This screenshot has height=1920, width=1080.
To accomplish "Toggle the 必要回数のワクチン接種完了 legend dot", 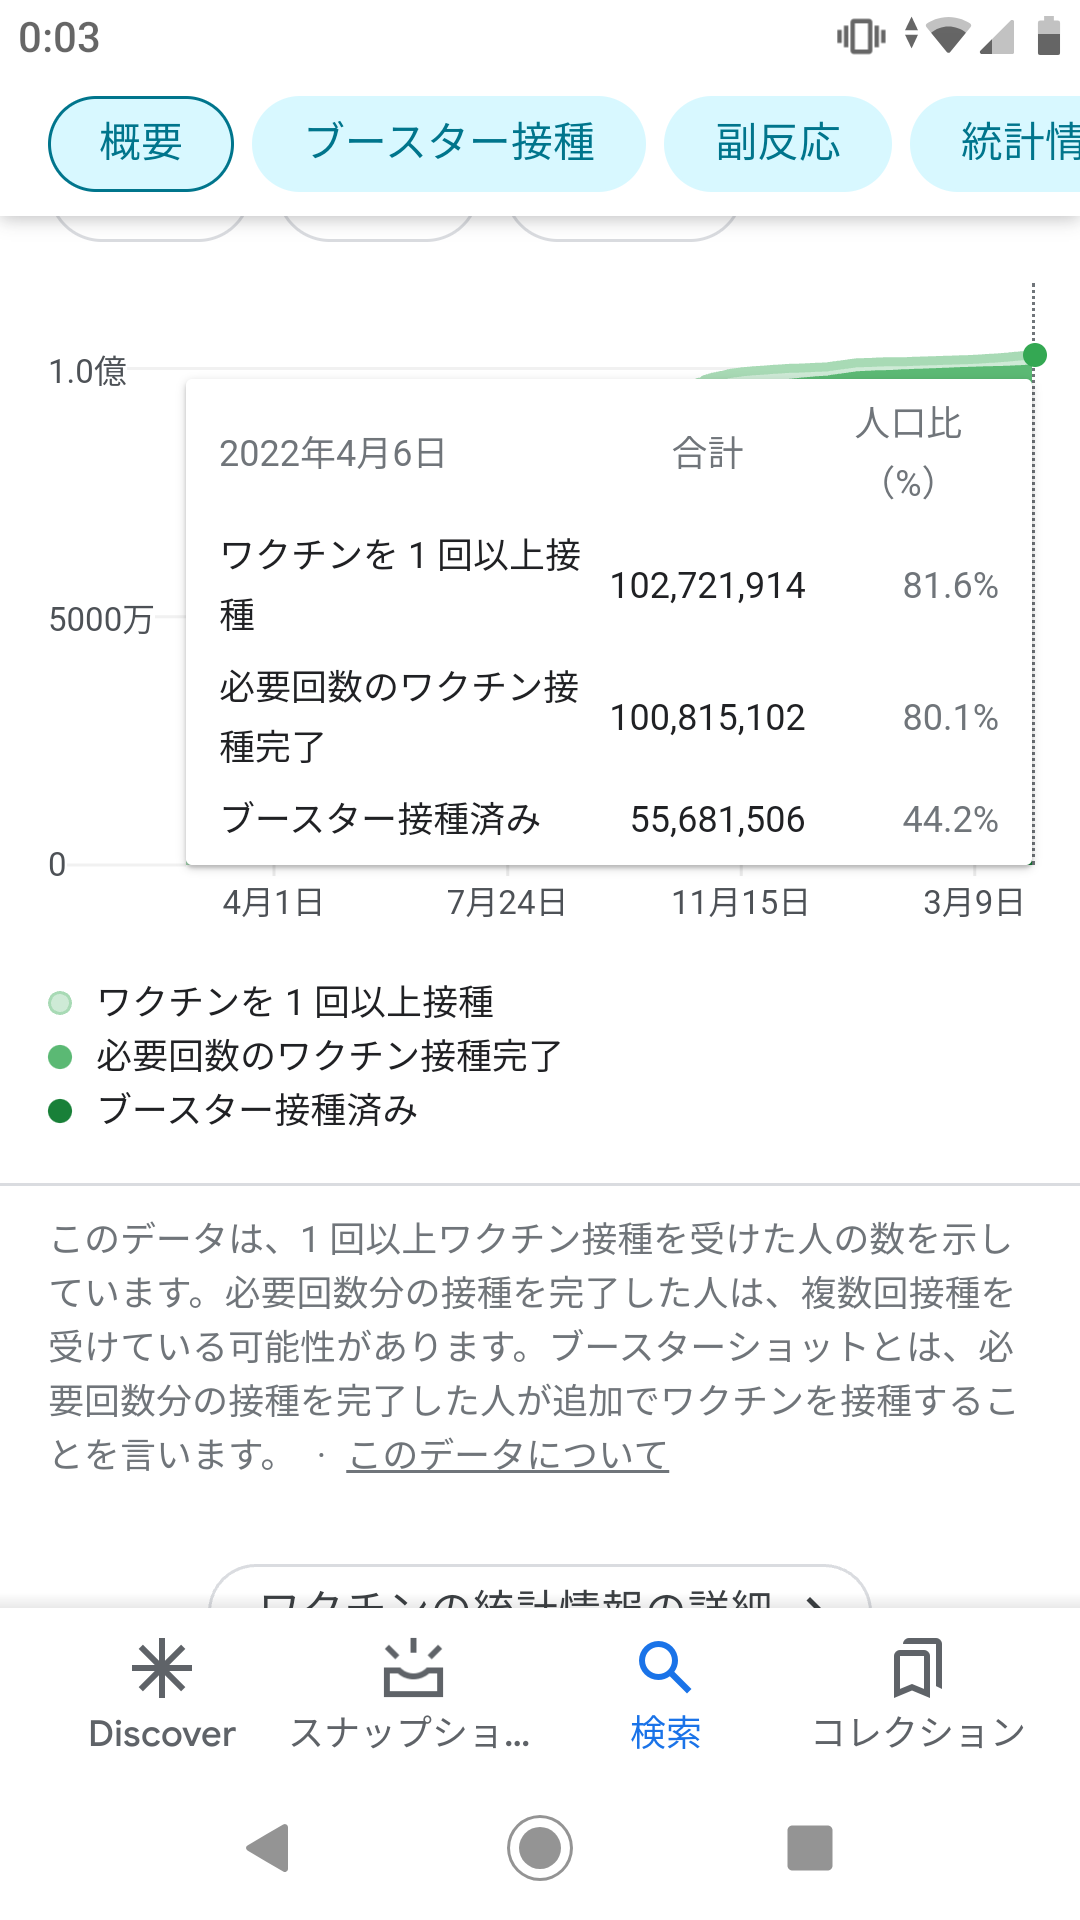I will pyautogui.click(x=60, y=1056).
